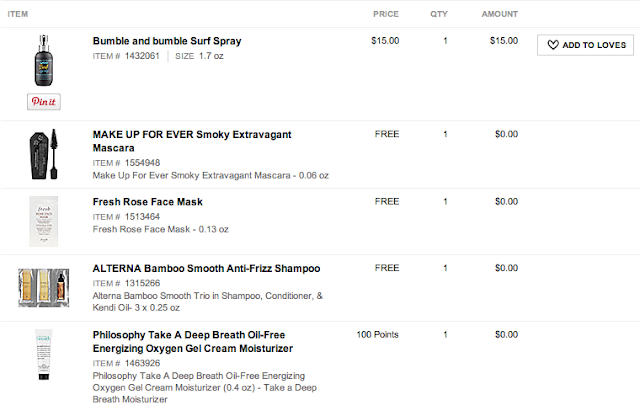Screen dimensions: 640x416
Task: Click the PRICE column header
Action: 386,14
